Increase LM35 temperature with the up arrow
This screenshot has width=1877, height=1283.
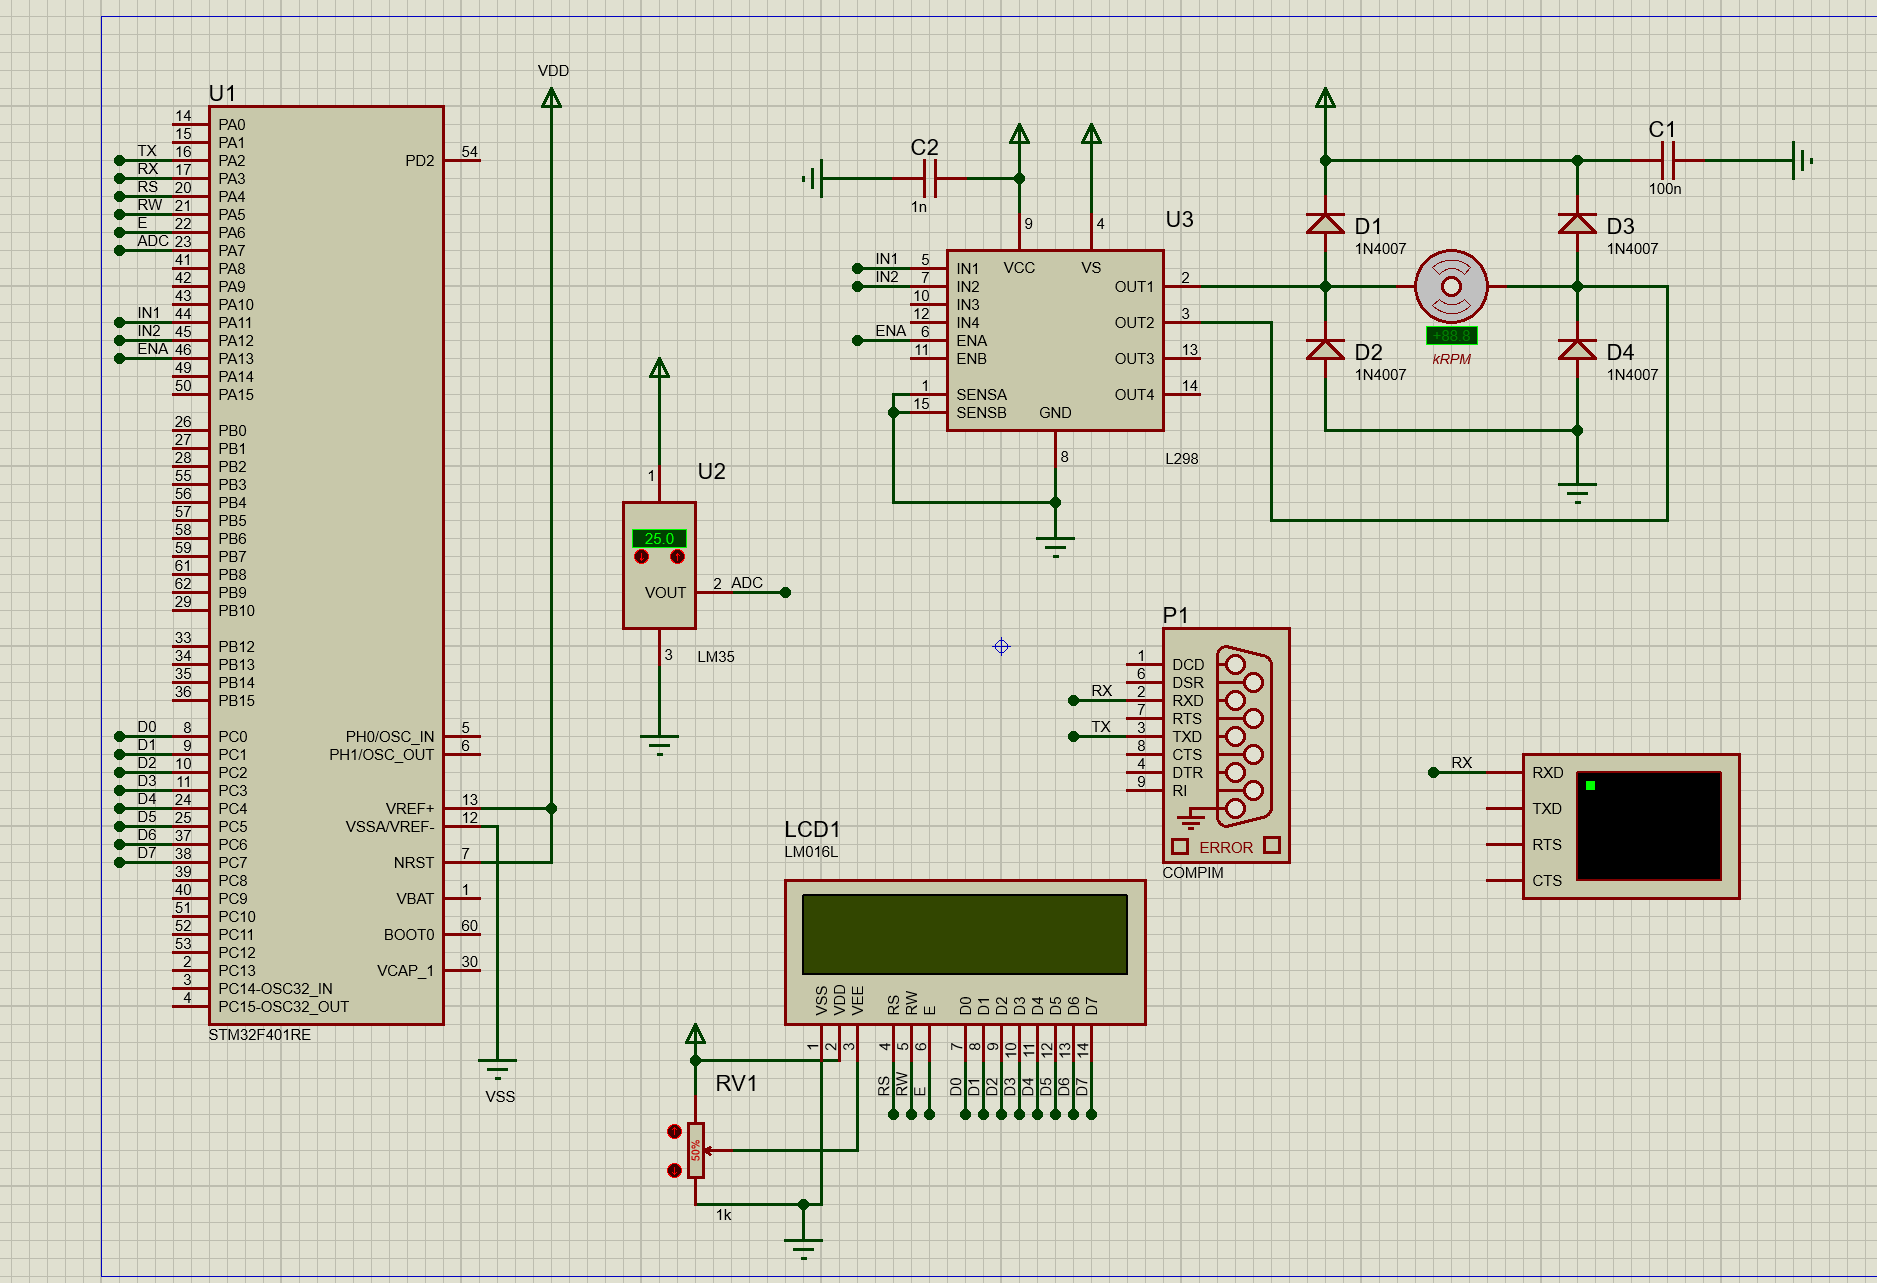tap(676, 556)
